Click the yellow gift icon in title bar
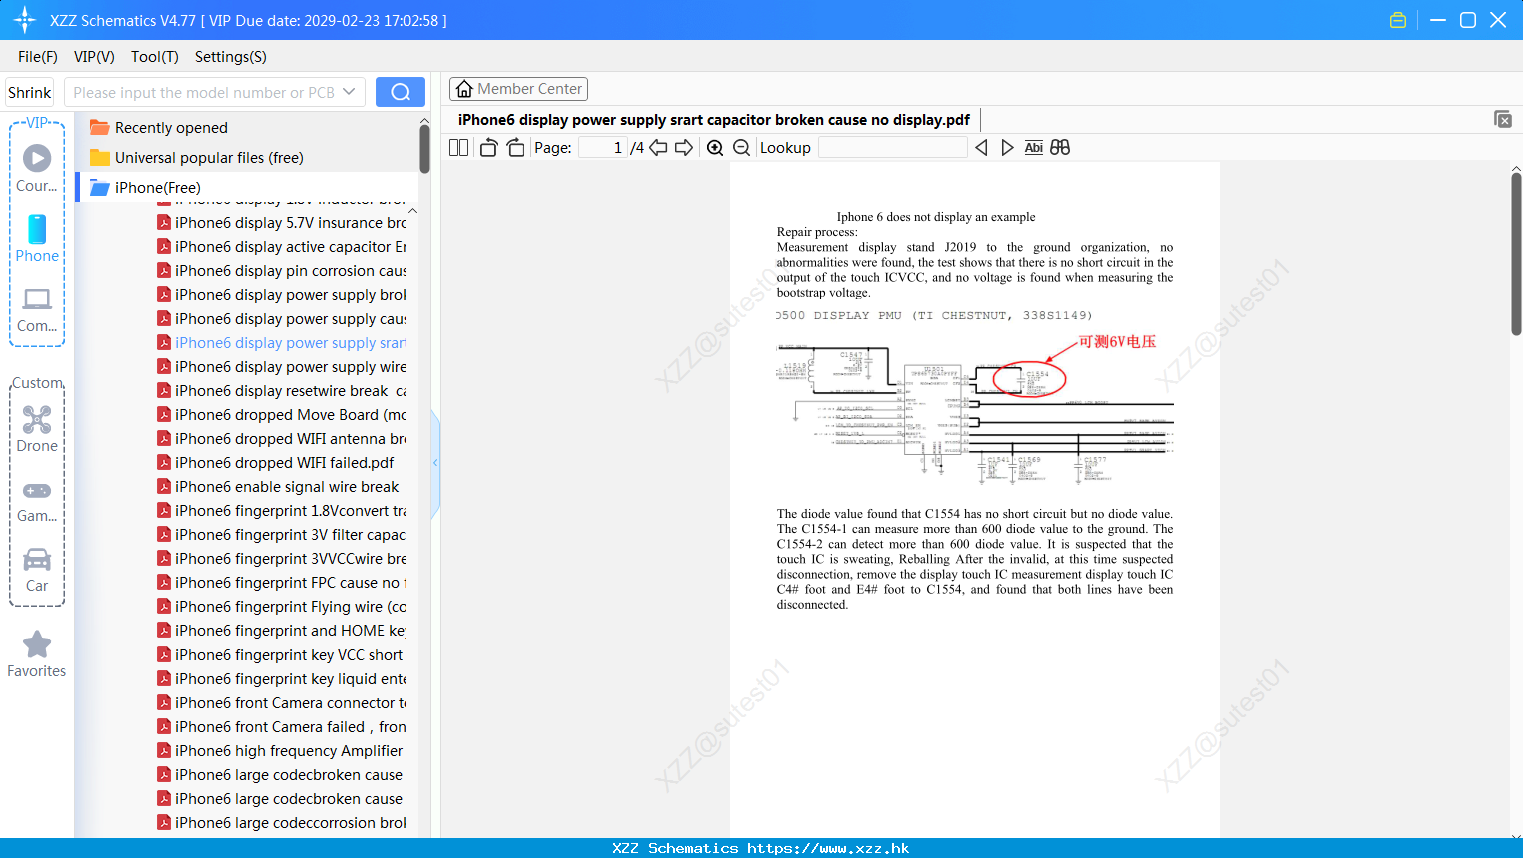 [1398, 20]
